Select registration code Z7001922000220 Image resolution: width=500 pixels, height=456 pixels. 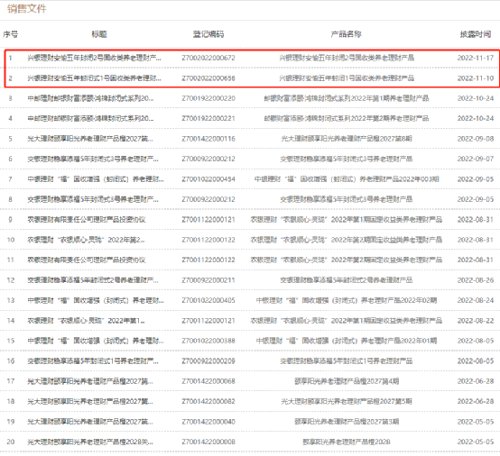point(208,98)
